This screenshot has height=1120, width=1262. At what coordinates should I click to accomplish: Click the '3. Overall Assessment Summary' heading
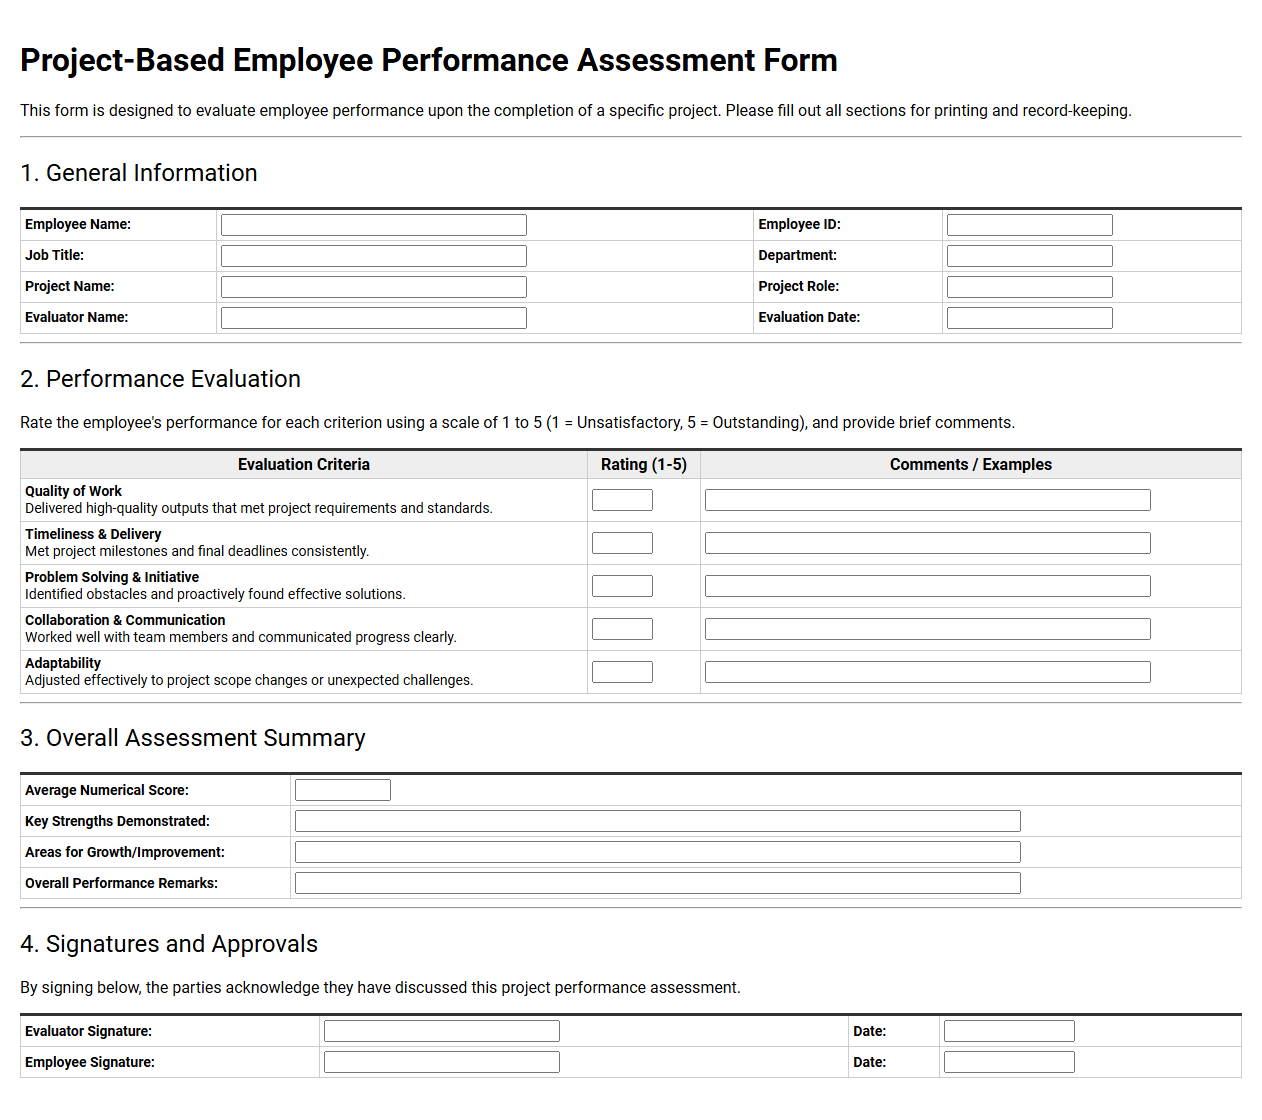193,738
